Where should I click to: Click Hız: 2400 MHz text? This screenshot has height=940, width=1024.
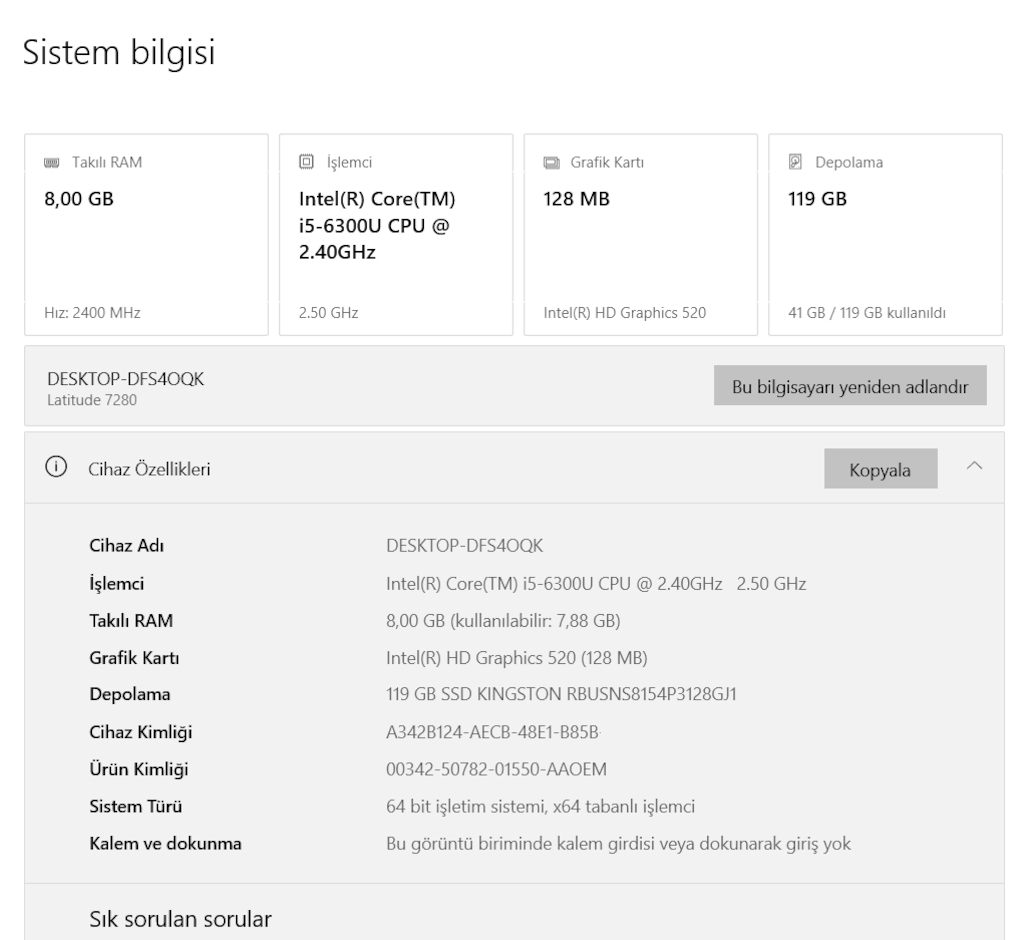(x=92, y=313)
